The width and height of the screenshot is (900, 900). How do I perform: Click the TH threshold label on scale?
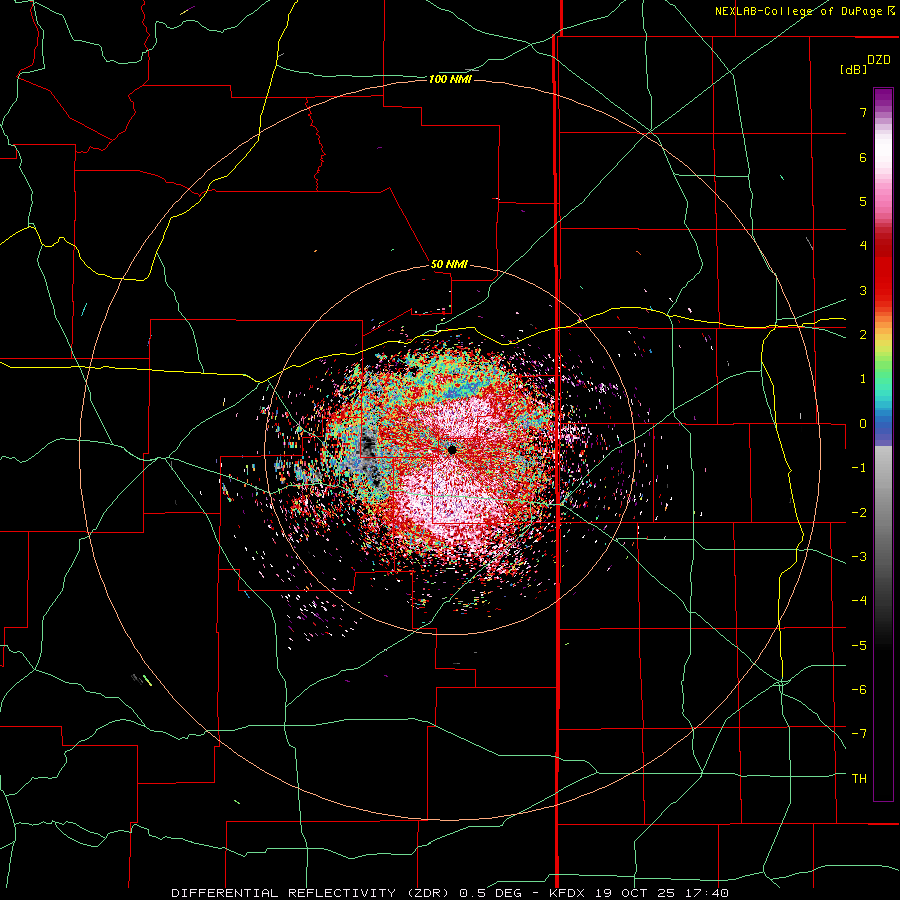click(859, 779)
